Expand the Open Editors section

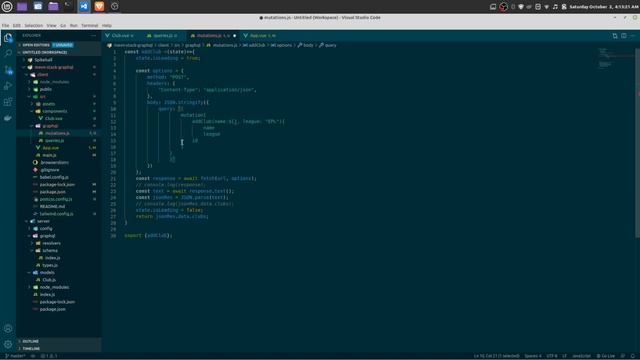click(x=59, y=45)
